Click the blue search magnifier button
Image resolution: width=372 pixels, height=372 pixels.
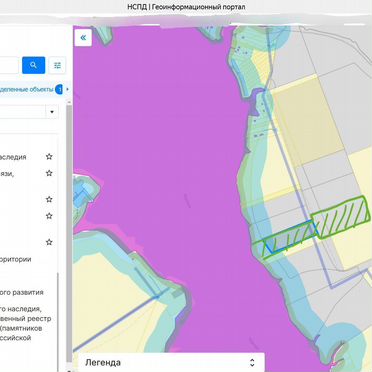coord(34,65)
